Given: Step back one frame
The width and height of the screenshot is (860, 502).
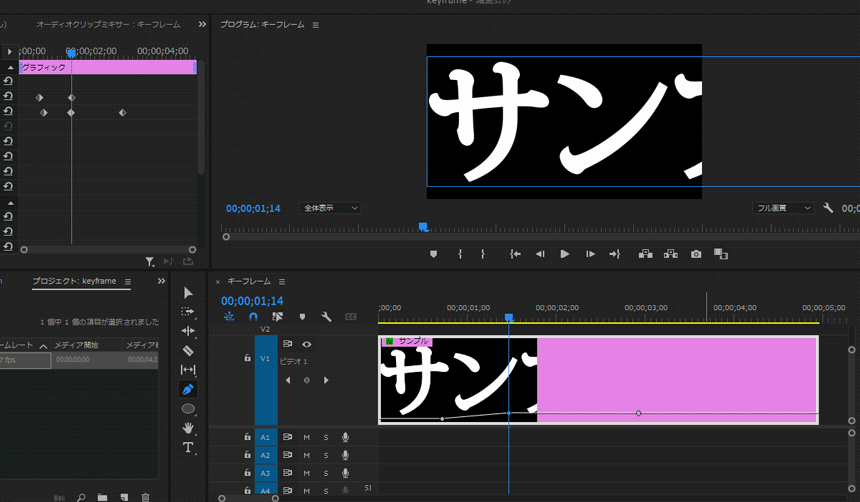Looking at the screenshot, I should point(540,254).
